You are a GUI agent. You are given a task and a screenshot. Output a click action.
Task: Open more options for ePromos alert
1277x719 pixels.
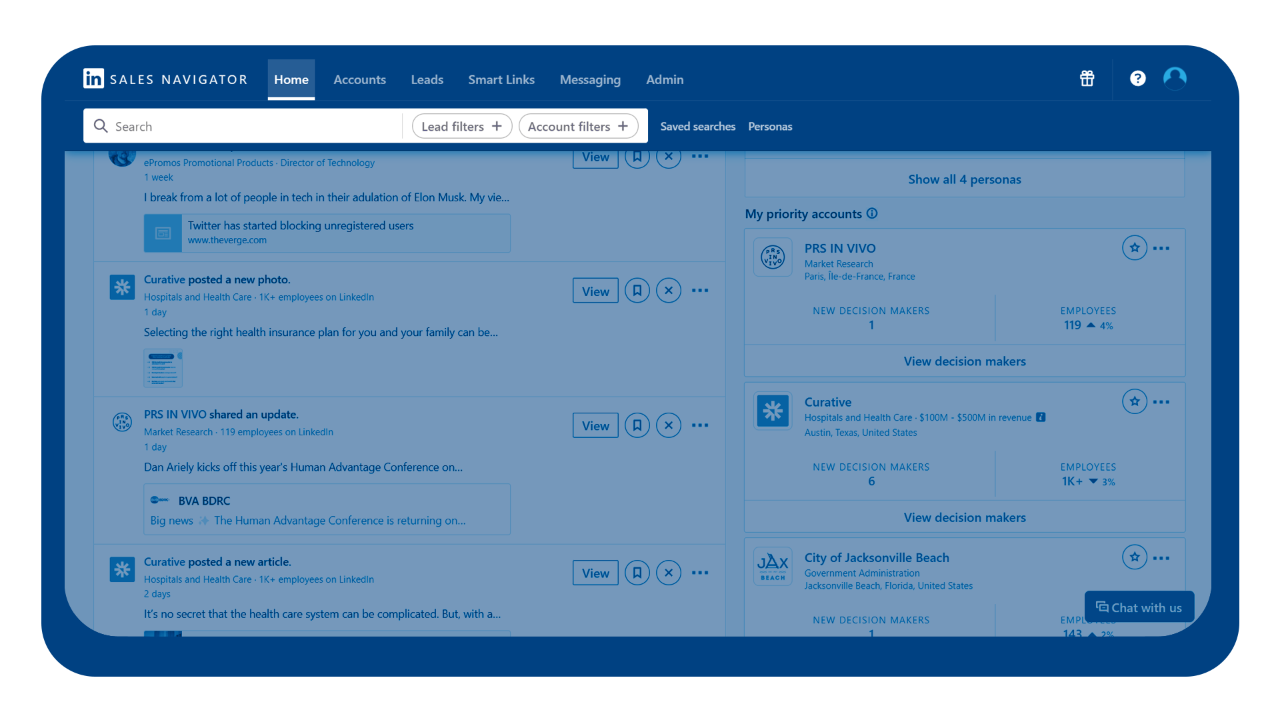pyautogui.click(x=700, y=156)
